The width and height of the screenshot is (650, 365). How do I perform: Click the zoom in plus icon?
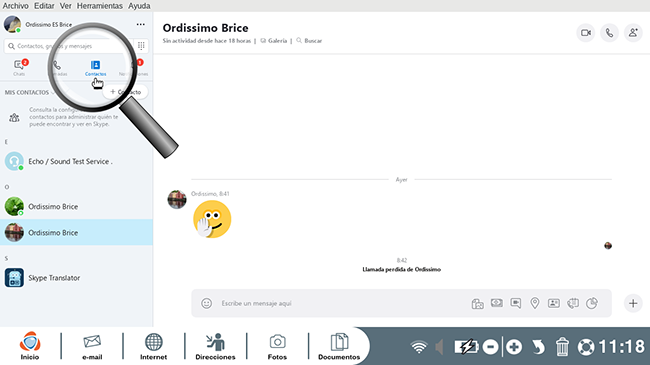[x=514, y=347]
